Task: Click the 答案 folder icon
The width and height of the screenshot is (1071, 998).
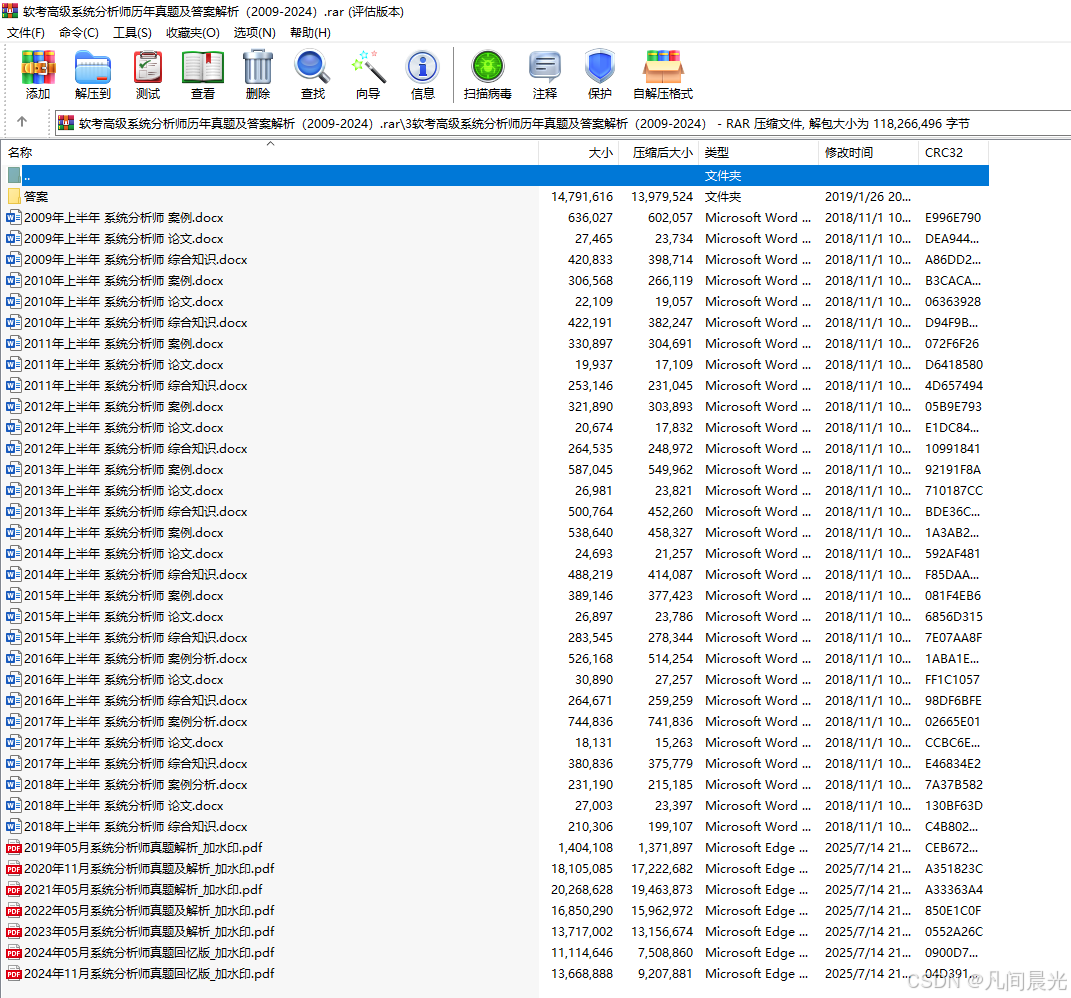Action: tap(14, 197)
